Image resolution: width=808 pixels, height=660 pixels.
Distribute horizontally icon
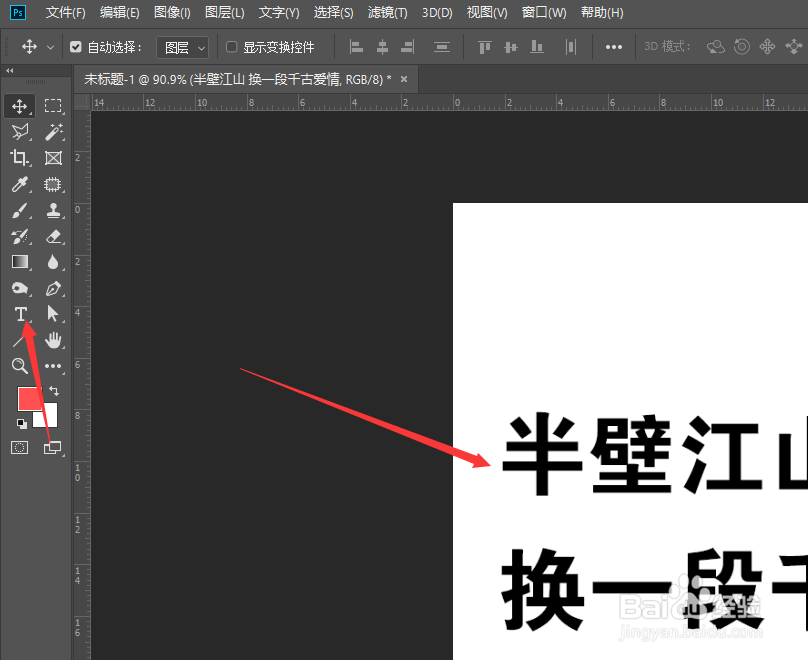pyautogui.click(x=570, y=47)
